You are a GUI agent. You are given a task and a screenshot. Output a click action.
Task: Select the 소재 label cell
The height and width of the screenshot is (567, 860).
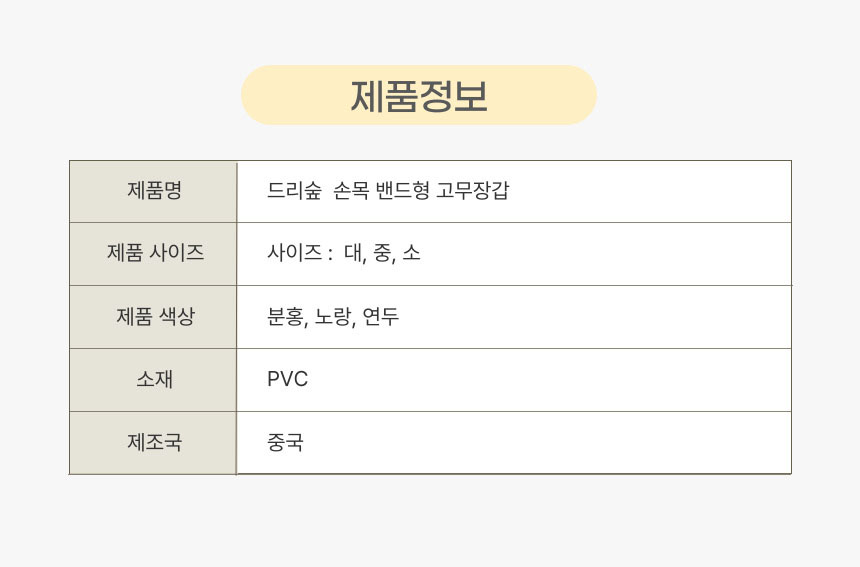point(154,379)
